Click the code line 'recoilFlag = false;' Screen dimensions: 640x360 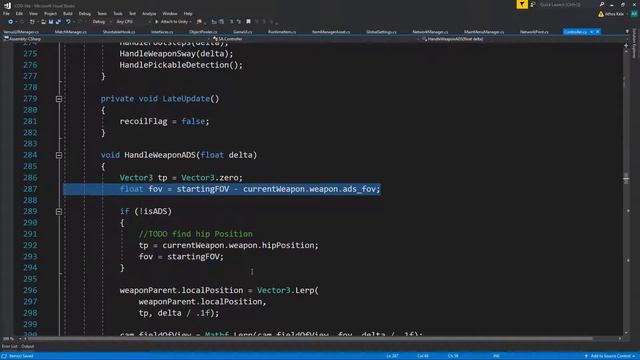(164, 121)
